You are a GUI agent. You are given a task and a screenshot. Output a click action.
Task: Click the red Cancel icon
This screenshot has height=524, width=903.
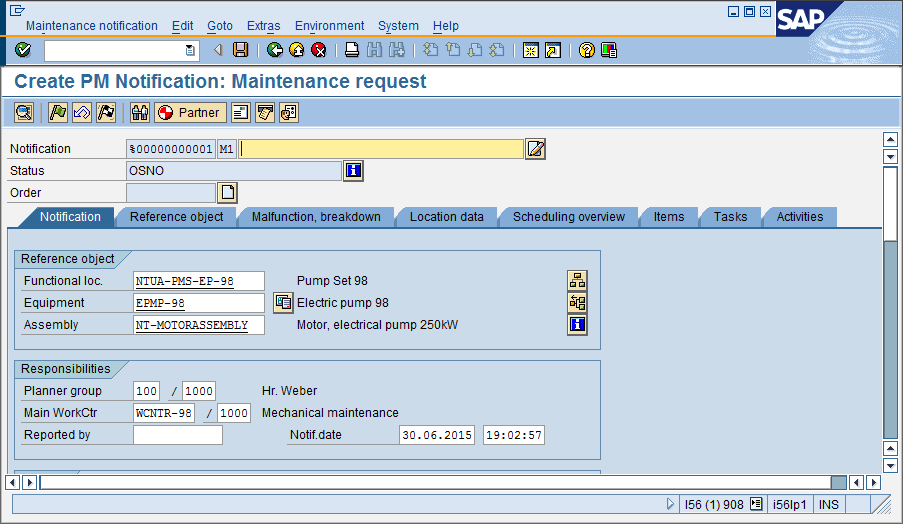pyautogui.click(x=318, y=50)
